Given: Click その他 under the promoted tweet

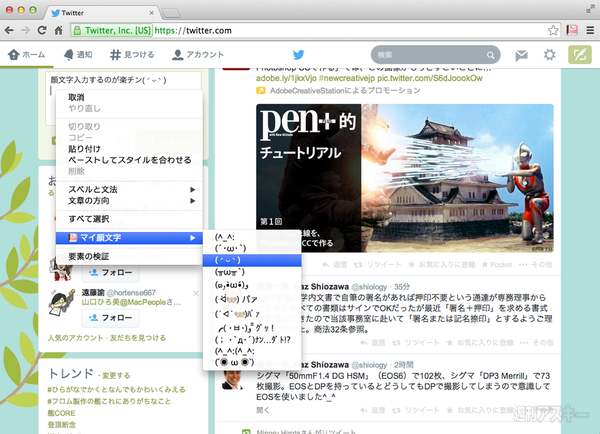Looking at the screenshot, I should (x=536, y=264).
